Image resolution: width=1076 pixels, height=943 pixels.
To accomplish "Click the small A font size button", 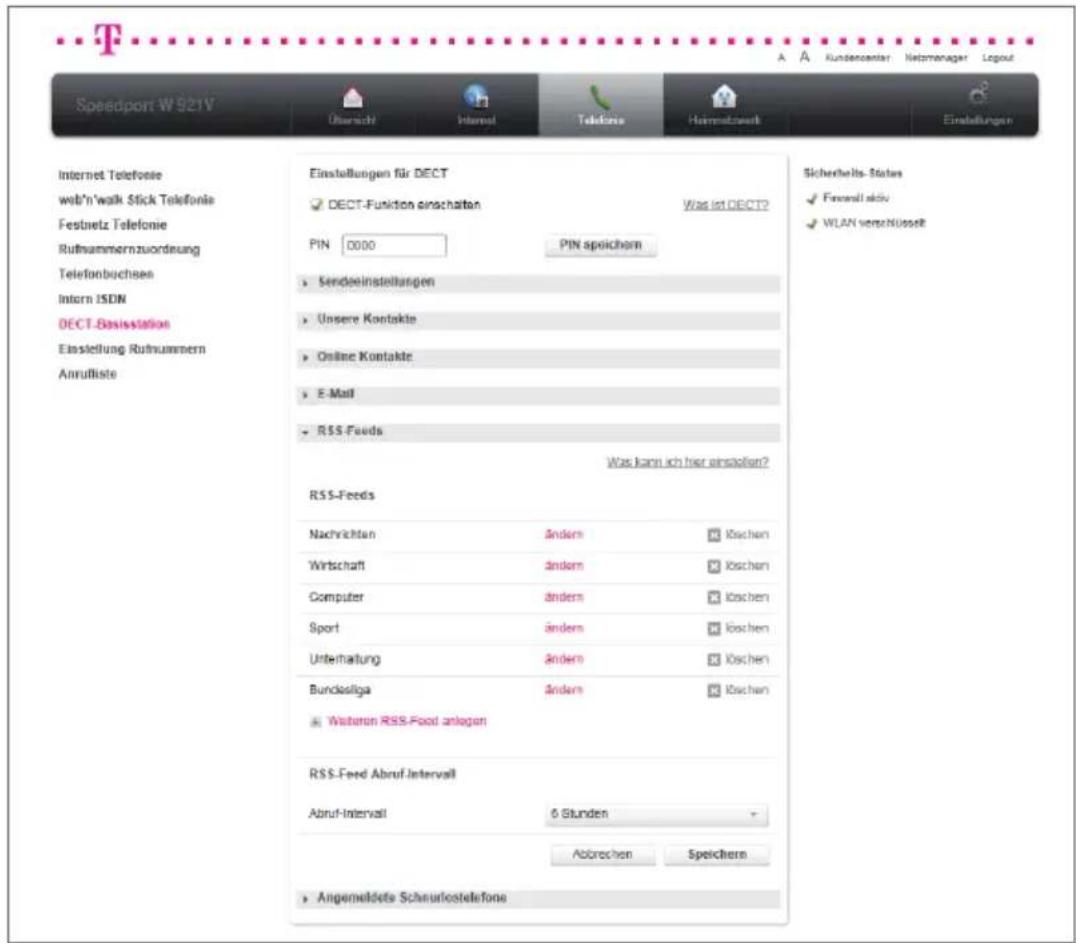I will coord(781,58).
